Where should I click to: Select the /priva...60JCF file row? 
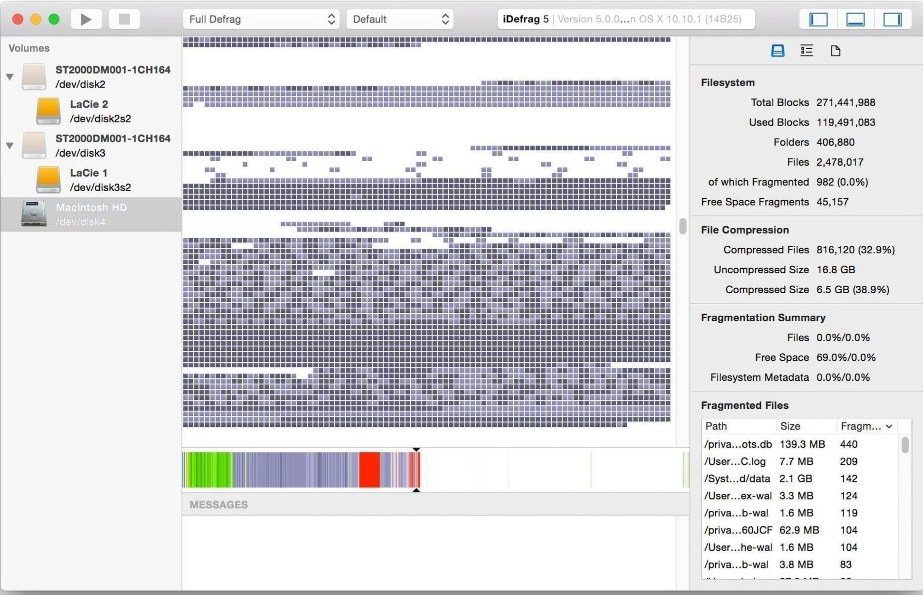coord(801,530)
